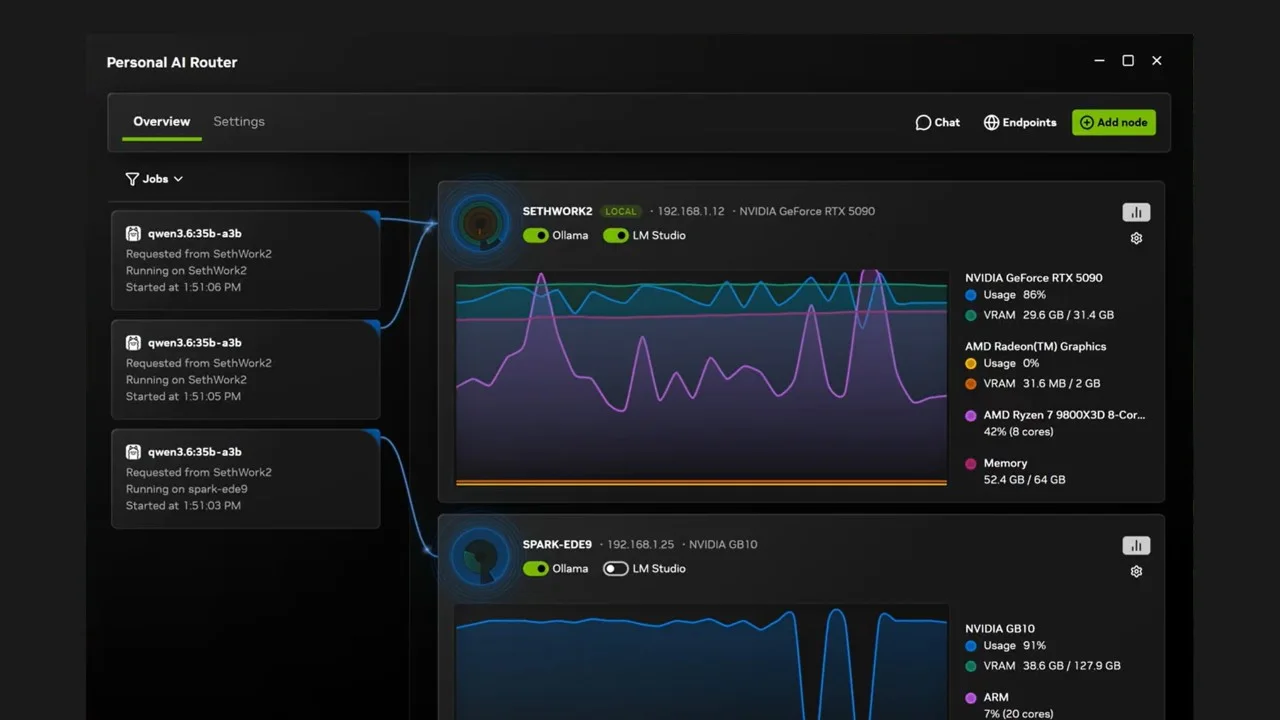Open SPARK-EDE9 settings gear icon
This screenshot has height=720, width=1280.
(1136, 572)
